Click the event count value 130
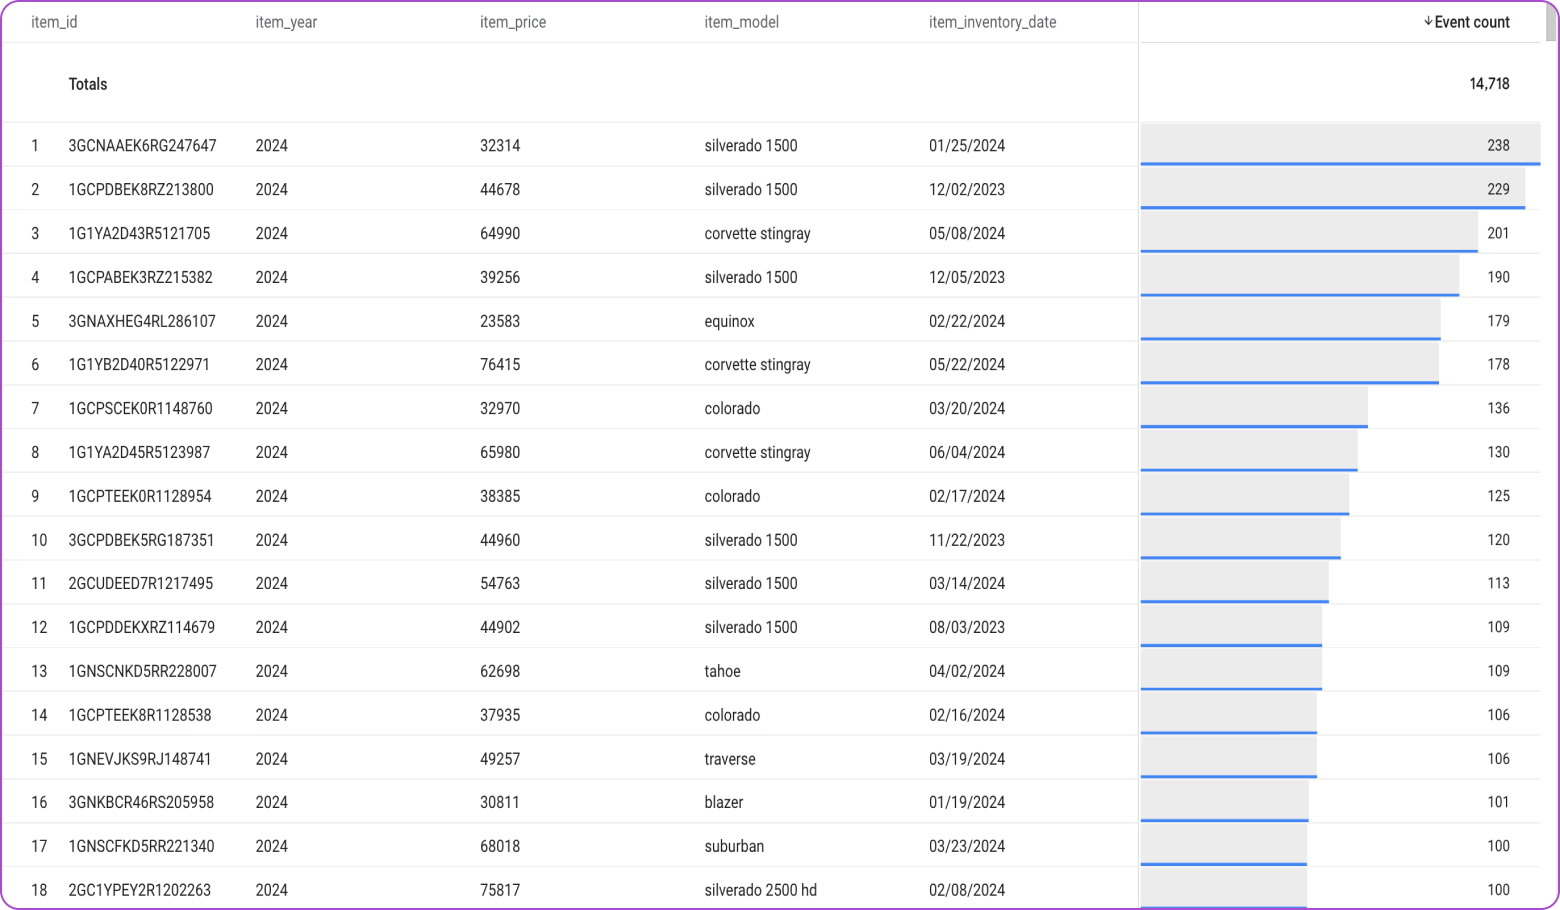This screenshot has height=910, width=1560. (x=1498, y=453)
